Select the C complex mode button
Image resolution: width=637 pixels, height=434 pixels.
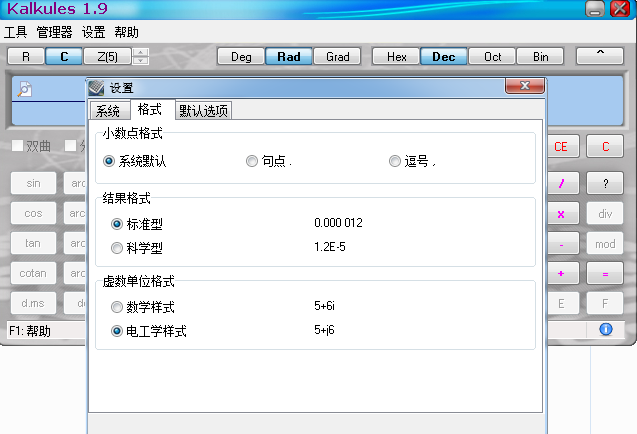tap(64, 56)
